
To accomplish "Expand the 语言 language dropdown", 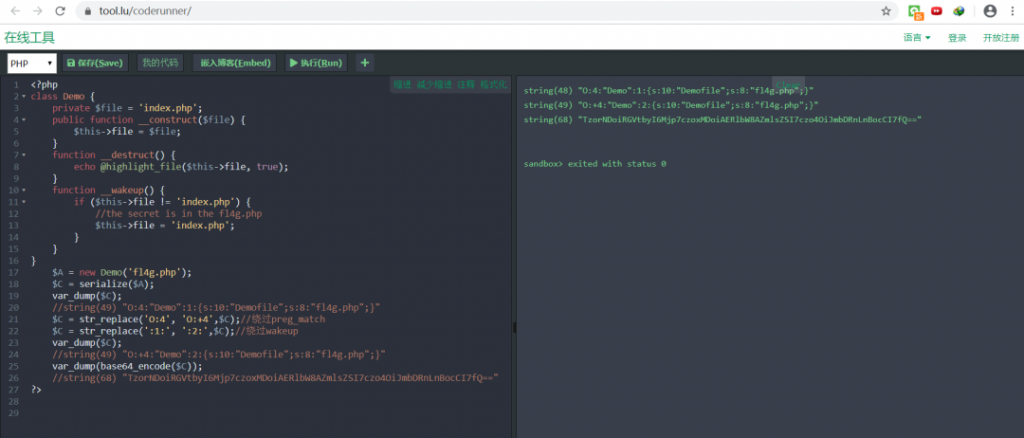I will [917, 38].
